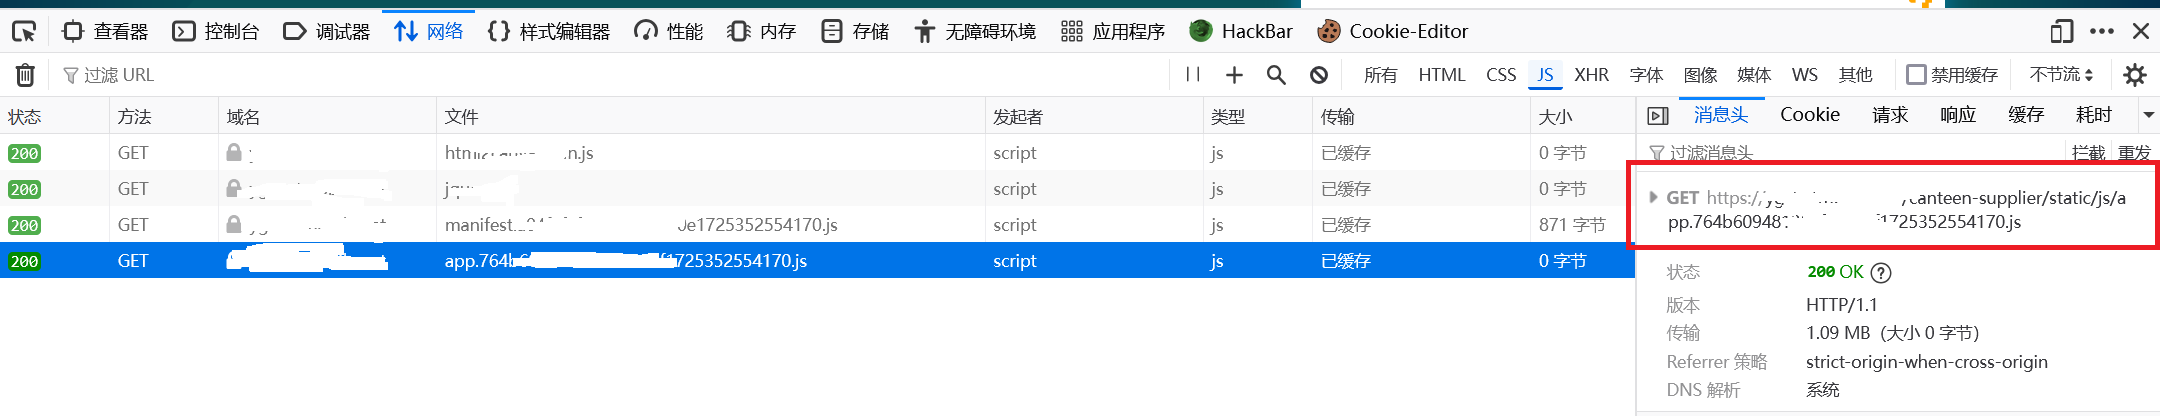Filter requests by 媒体 media
The image size is (2160, 416).
tap(1754, 75)
